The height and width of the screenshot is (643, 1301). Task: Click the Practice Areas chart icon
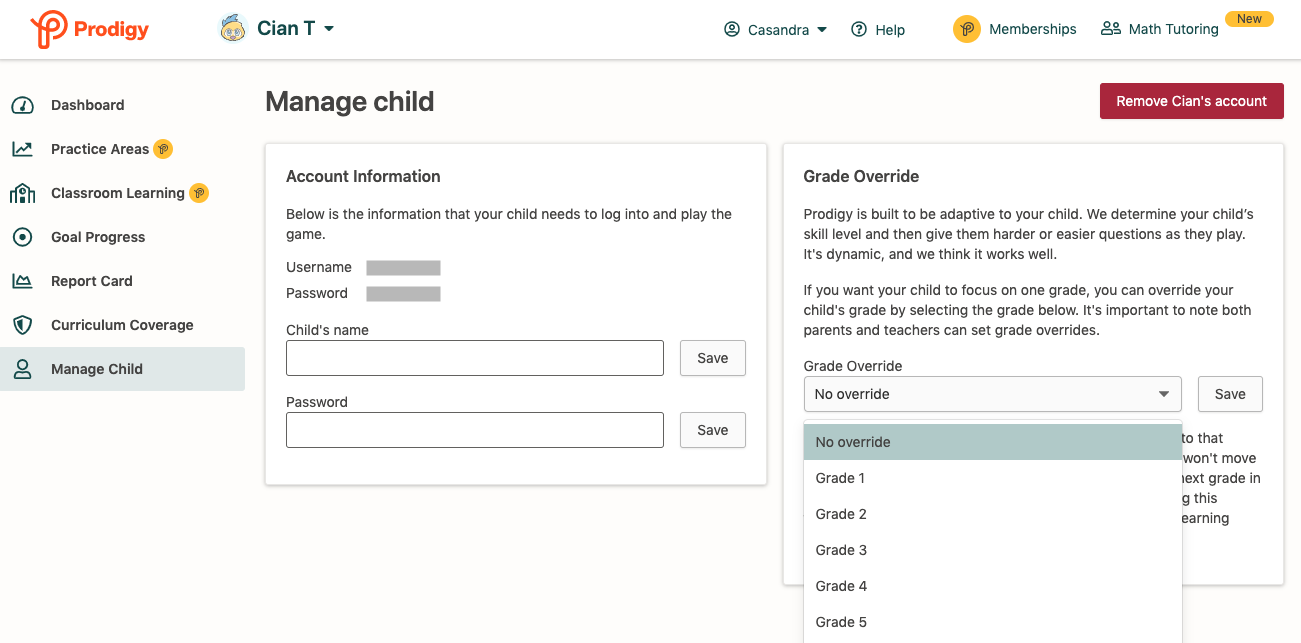click(22, 149)
